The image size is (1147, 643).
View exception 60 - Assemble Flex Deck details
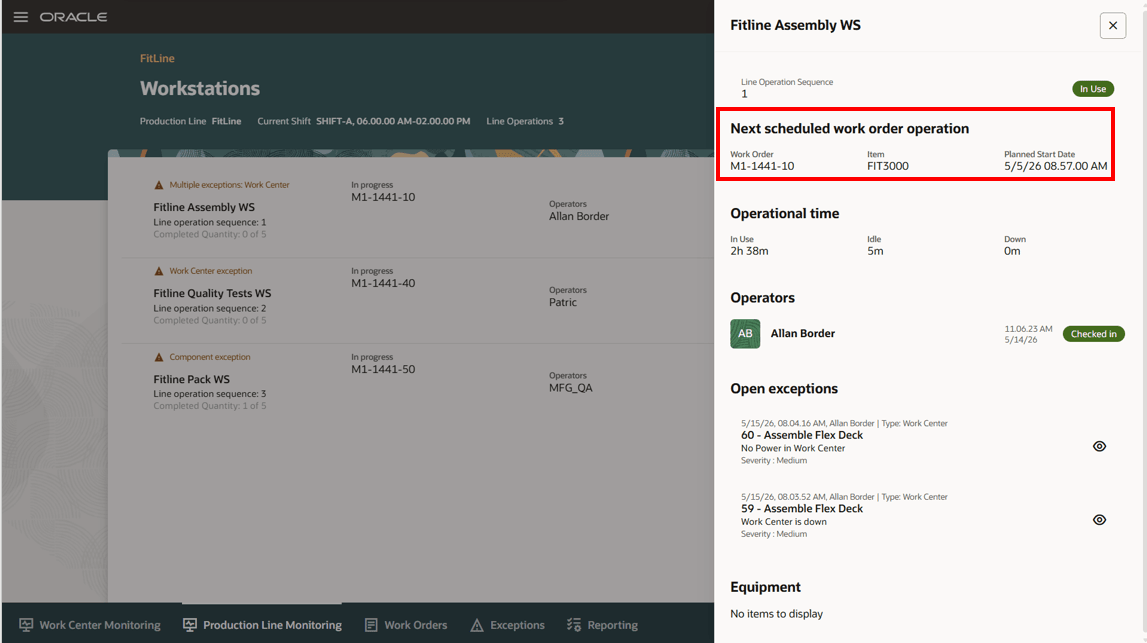point(1099,446)
